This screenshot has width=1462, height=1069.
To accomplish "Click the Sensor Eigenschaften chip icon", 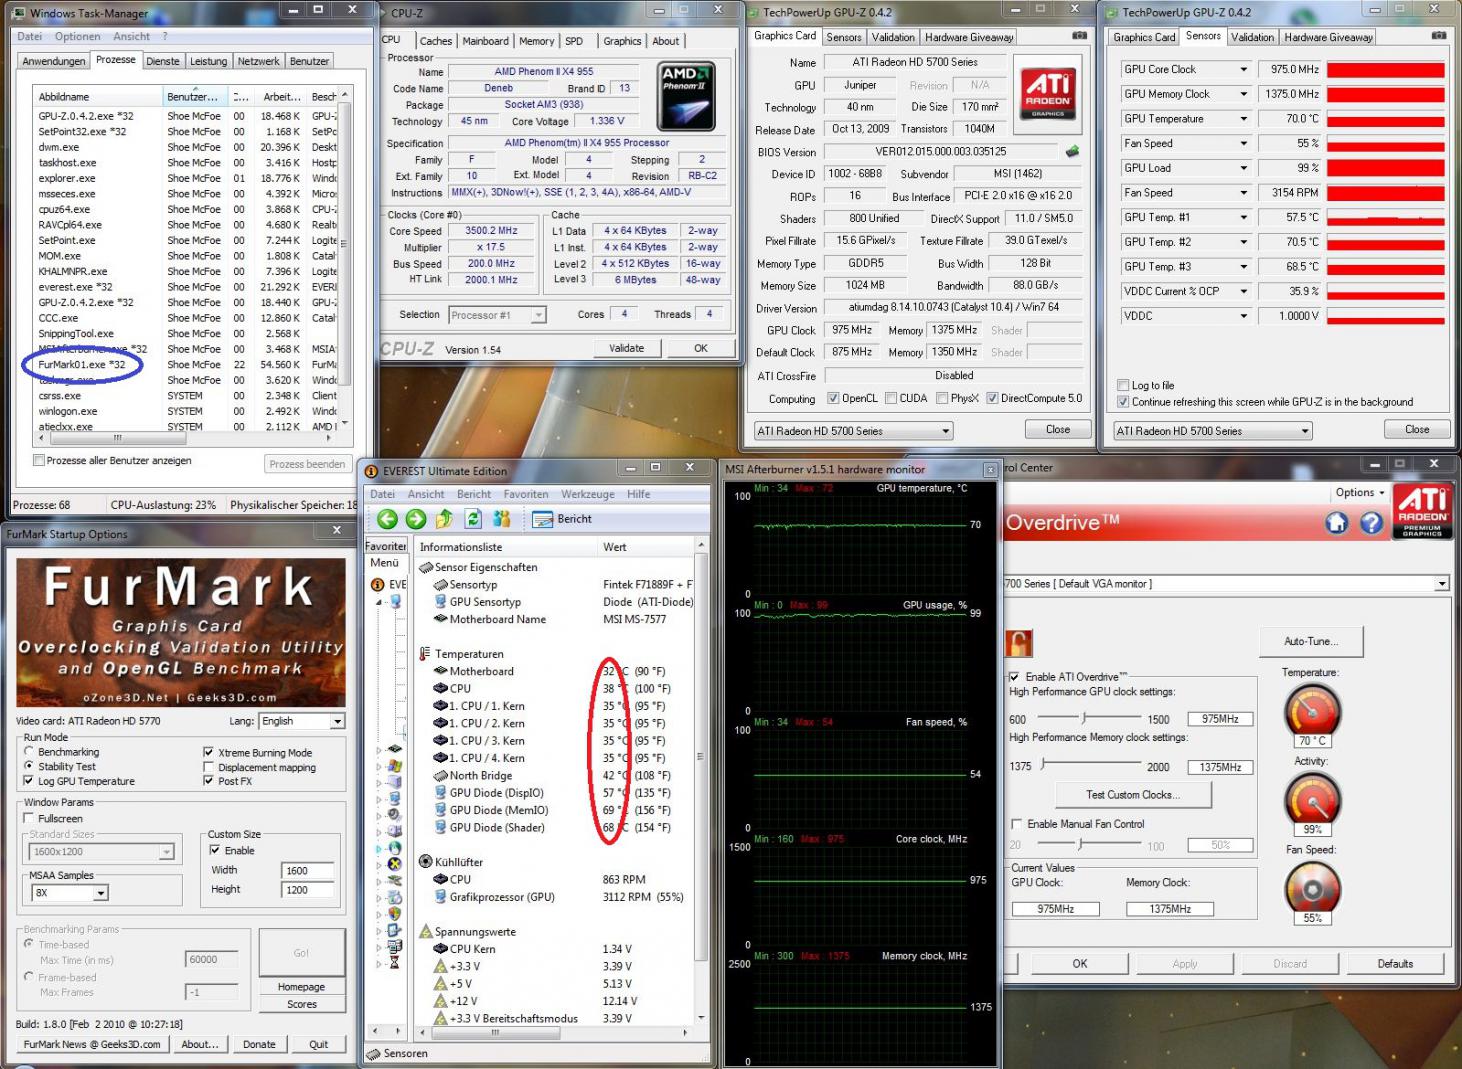I will (x=425, y=567).
